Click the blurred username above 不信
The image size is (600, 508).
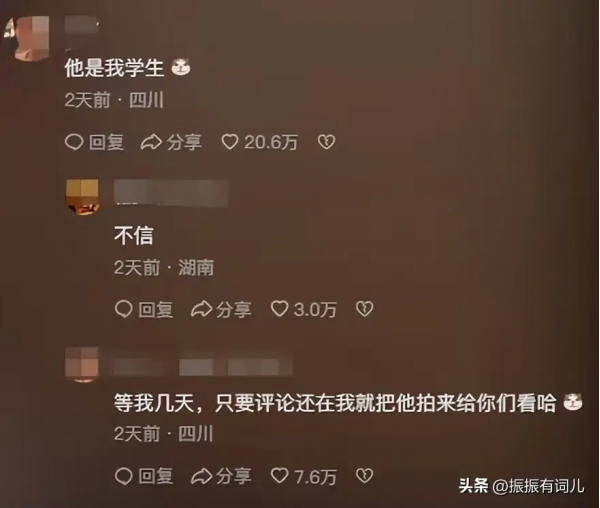tap(171, 193)
